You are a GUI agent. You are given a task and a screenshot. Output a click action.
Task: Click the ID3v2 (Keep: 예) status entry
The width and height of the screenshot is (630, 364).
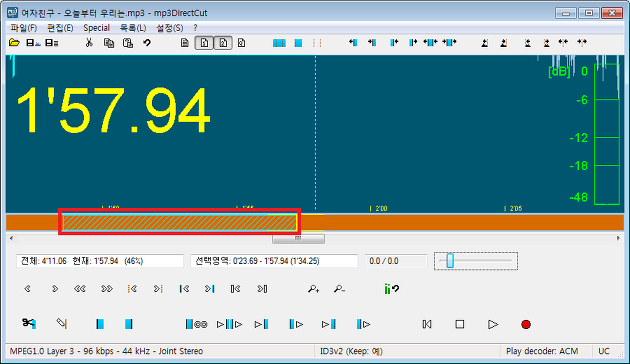(x=351, y=351)
